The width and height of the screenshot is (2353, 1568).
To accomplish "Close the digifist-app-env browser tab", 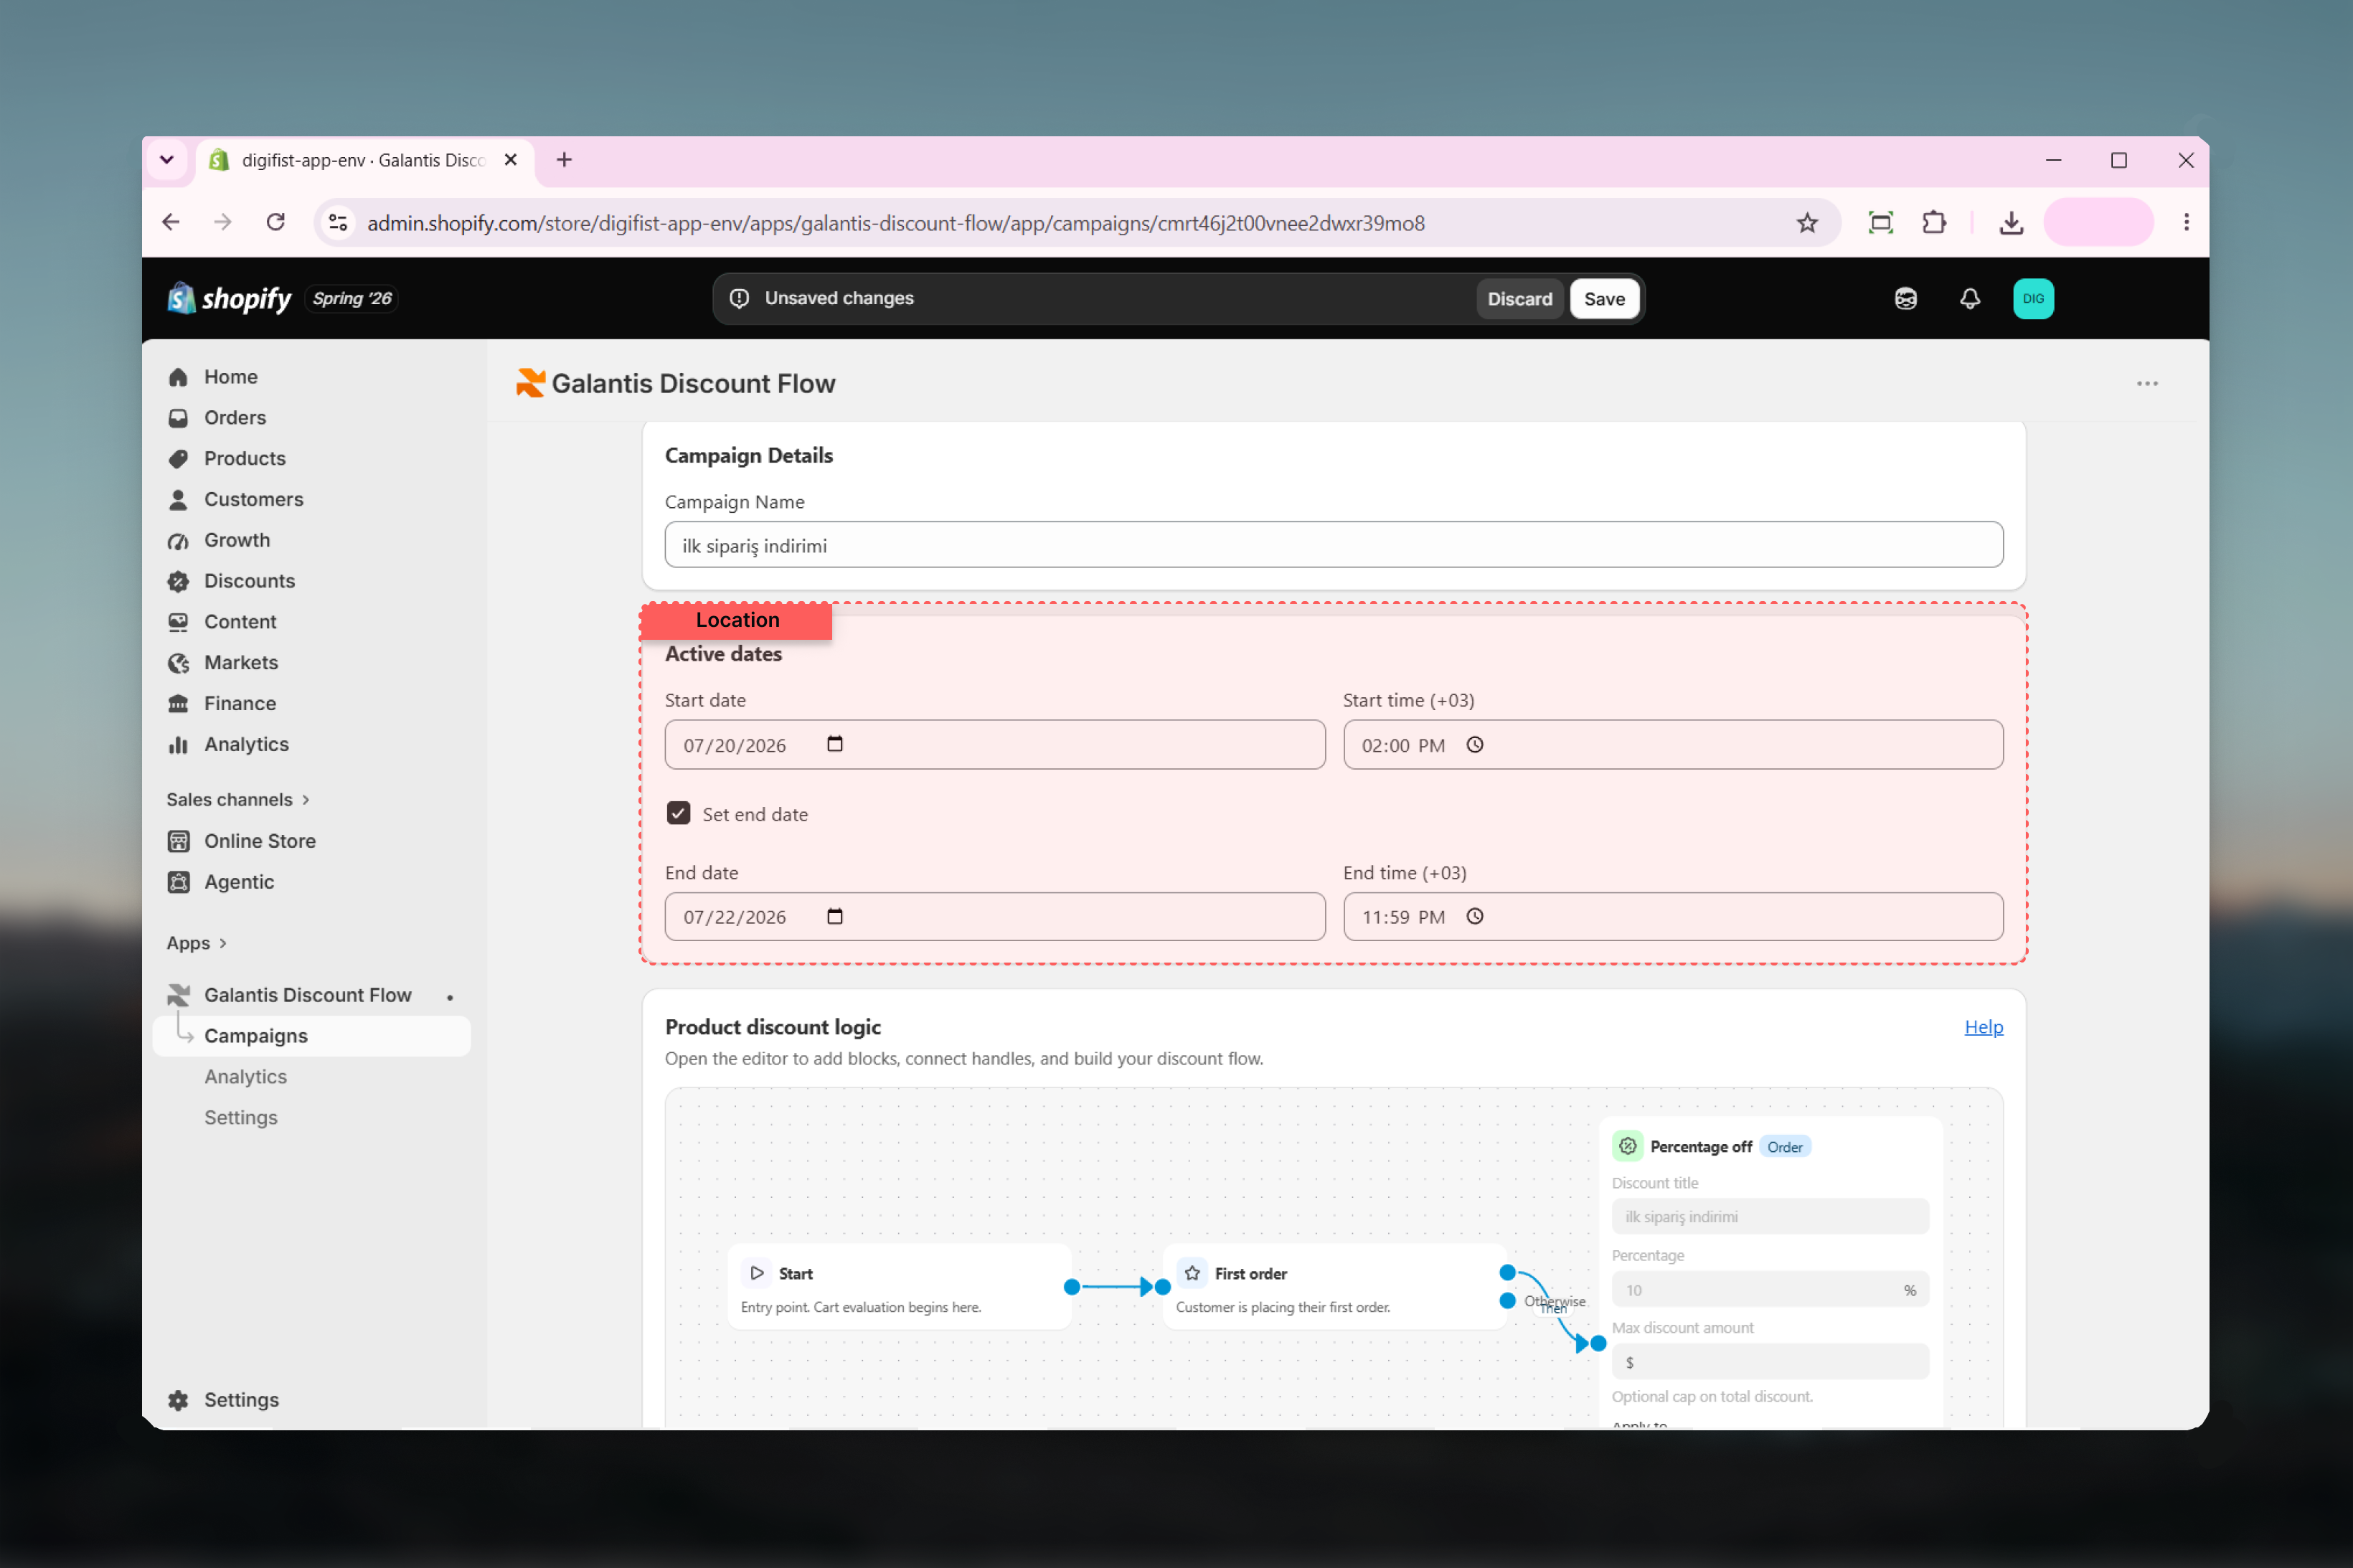I will (511, 160).
